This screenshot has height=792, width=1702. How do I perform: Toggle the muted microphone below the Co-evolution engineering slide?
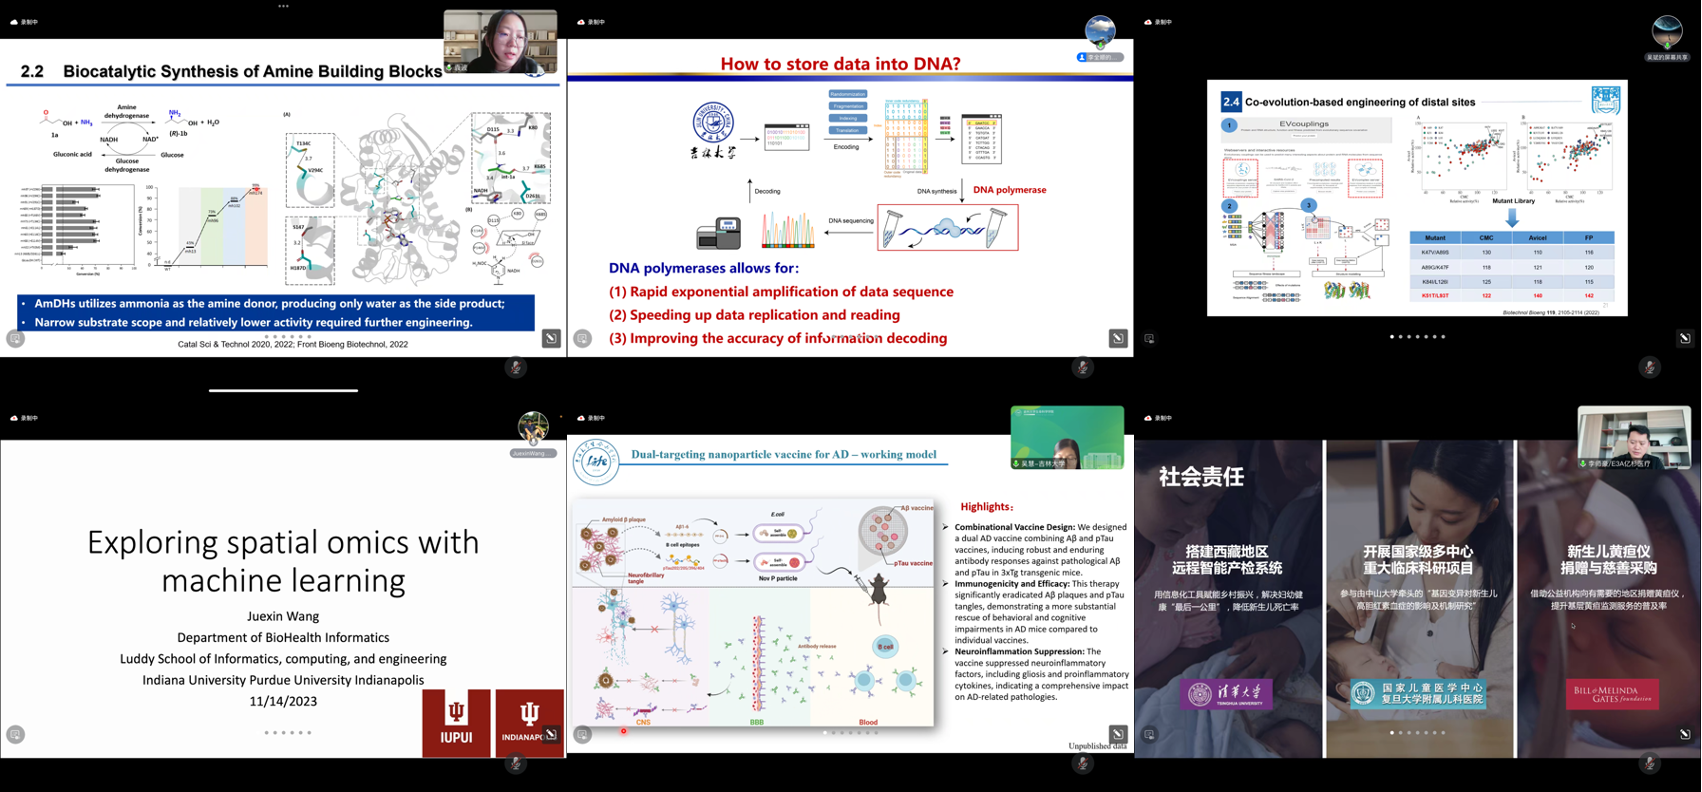click(x=1650, y=368)
